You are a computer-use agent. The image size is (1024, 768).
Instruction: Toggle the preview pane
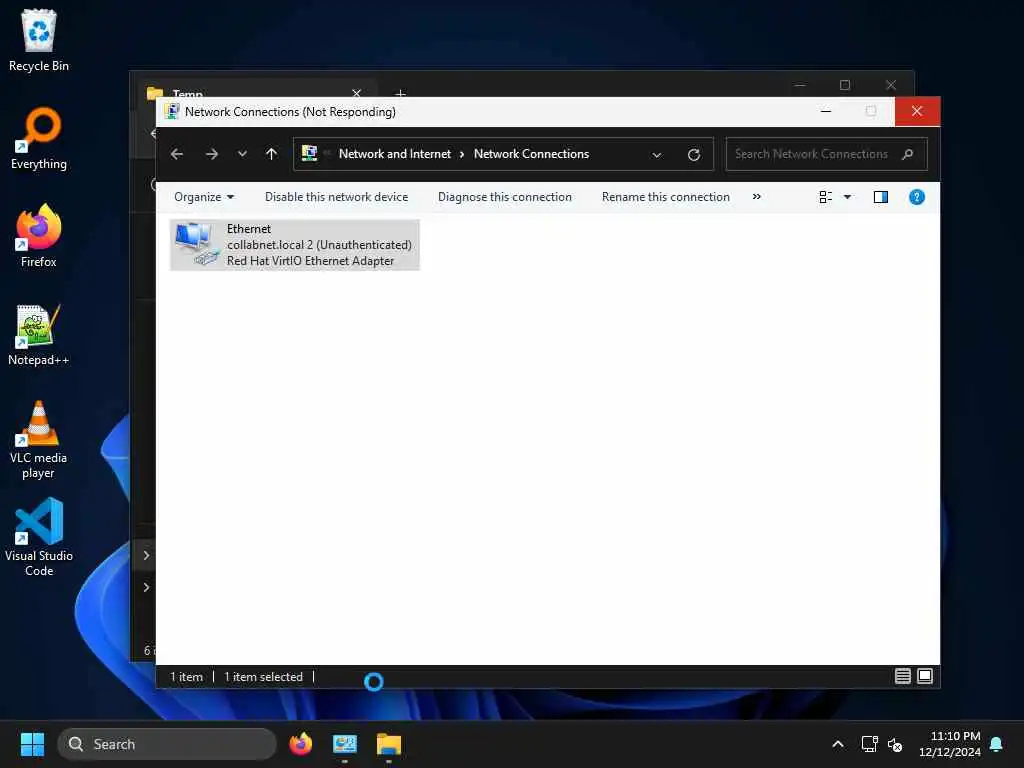880,197
